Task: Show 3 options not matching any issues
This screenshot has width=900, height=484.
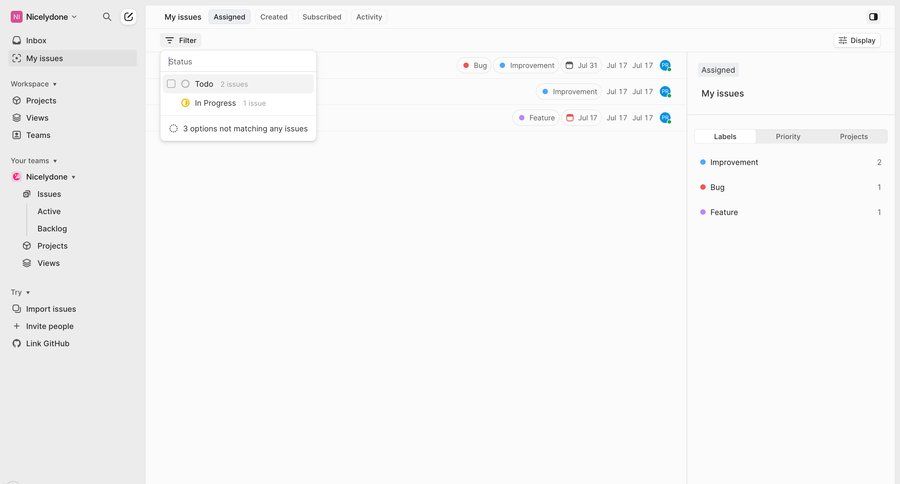Action: [x=238, y=129]
